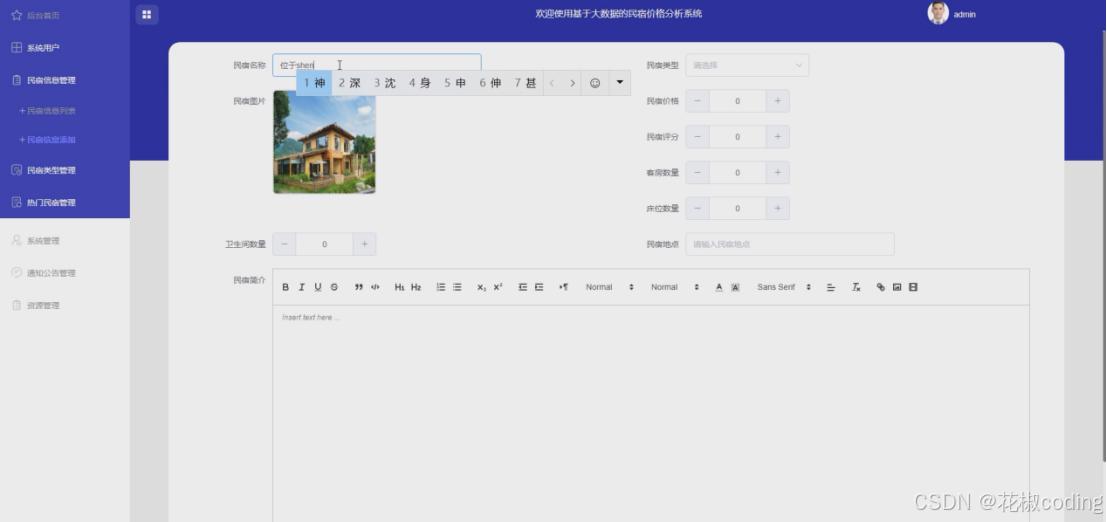Open the IME emoji panel
The image size is (1107, 522).
[x=595, y=83]
